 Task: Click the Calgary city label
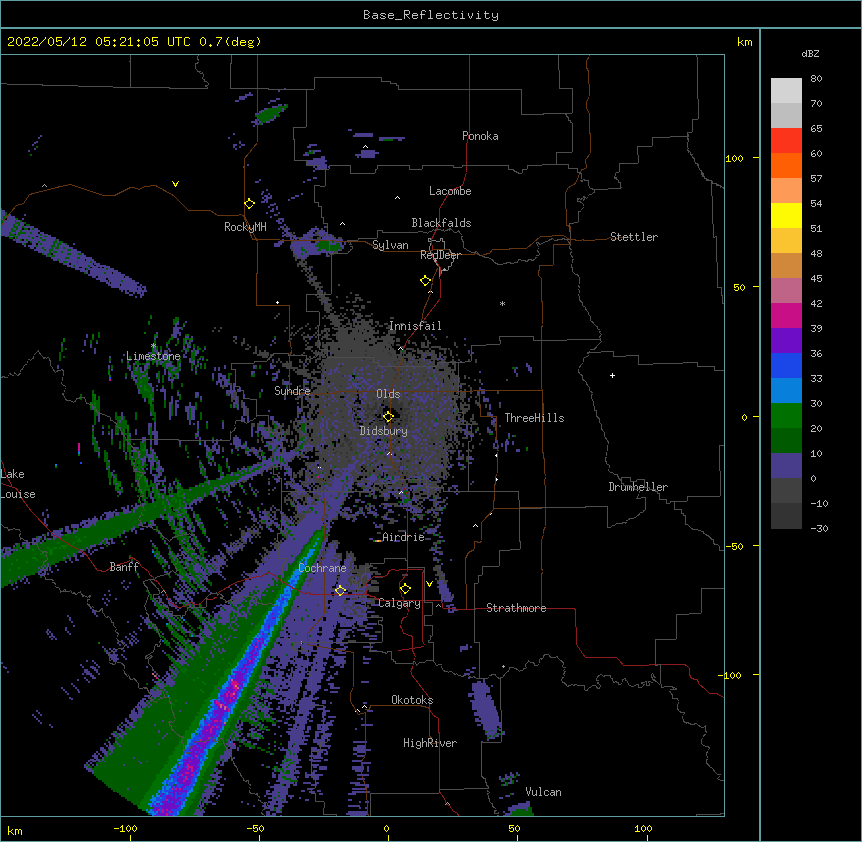(x=399, y=603)
